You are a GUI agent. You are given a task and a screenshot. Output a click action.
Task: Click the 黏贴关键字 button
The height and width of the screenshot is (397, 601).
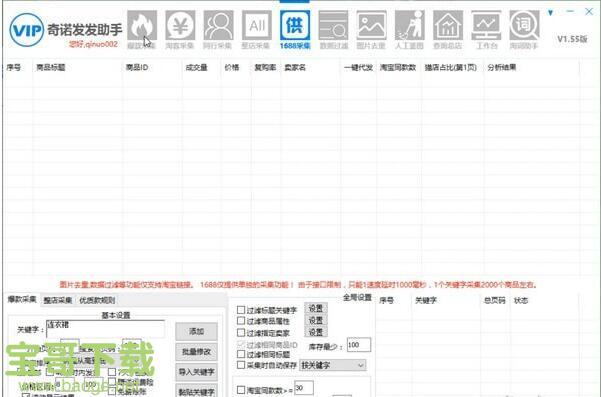click(x=196, y=391)
